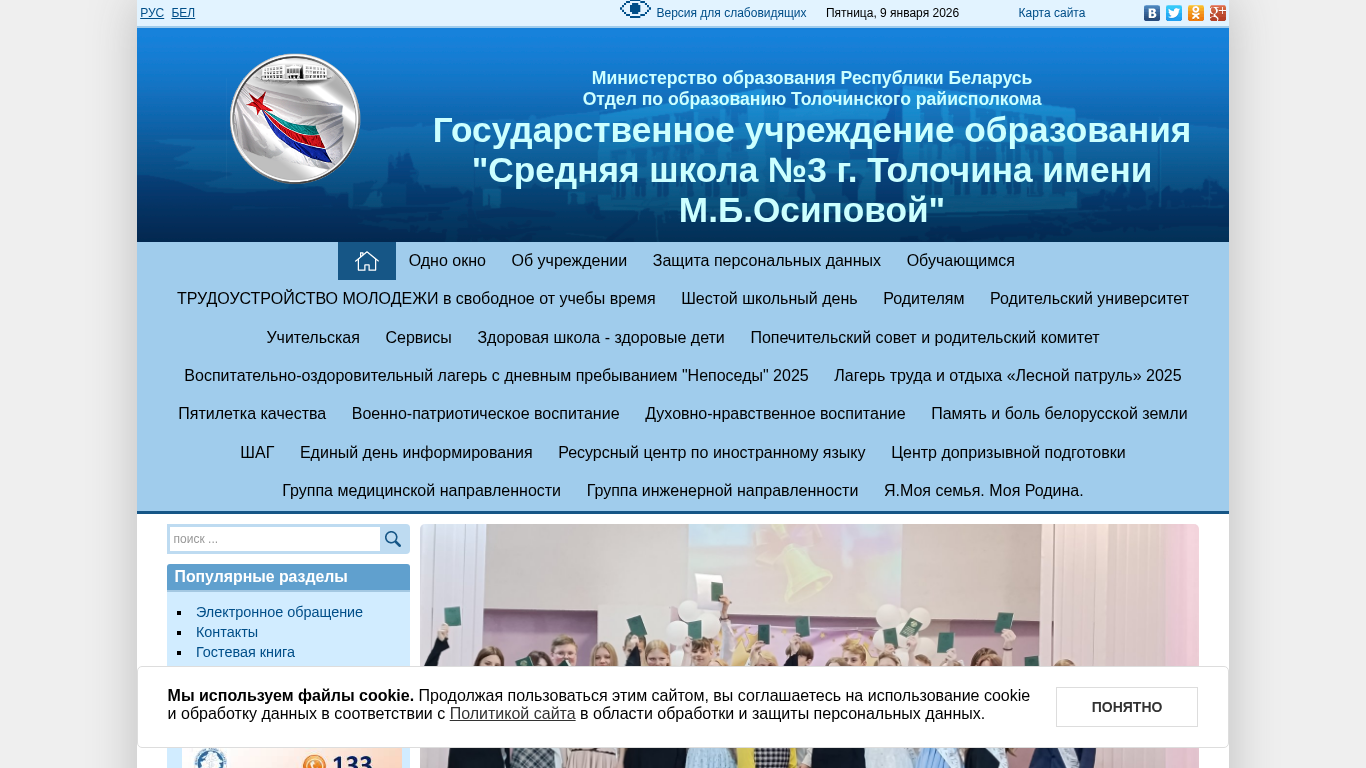Click the magnifier search button
The image size is (1366, 768).
393,539
